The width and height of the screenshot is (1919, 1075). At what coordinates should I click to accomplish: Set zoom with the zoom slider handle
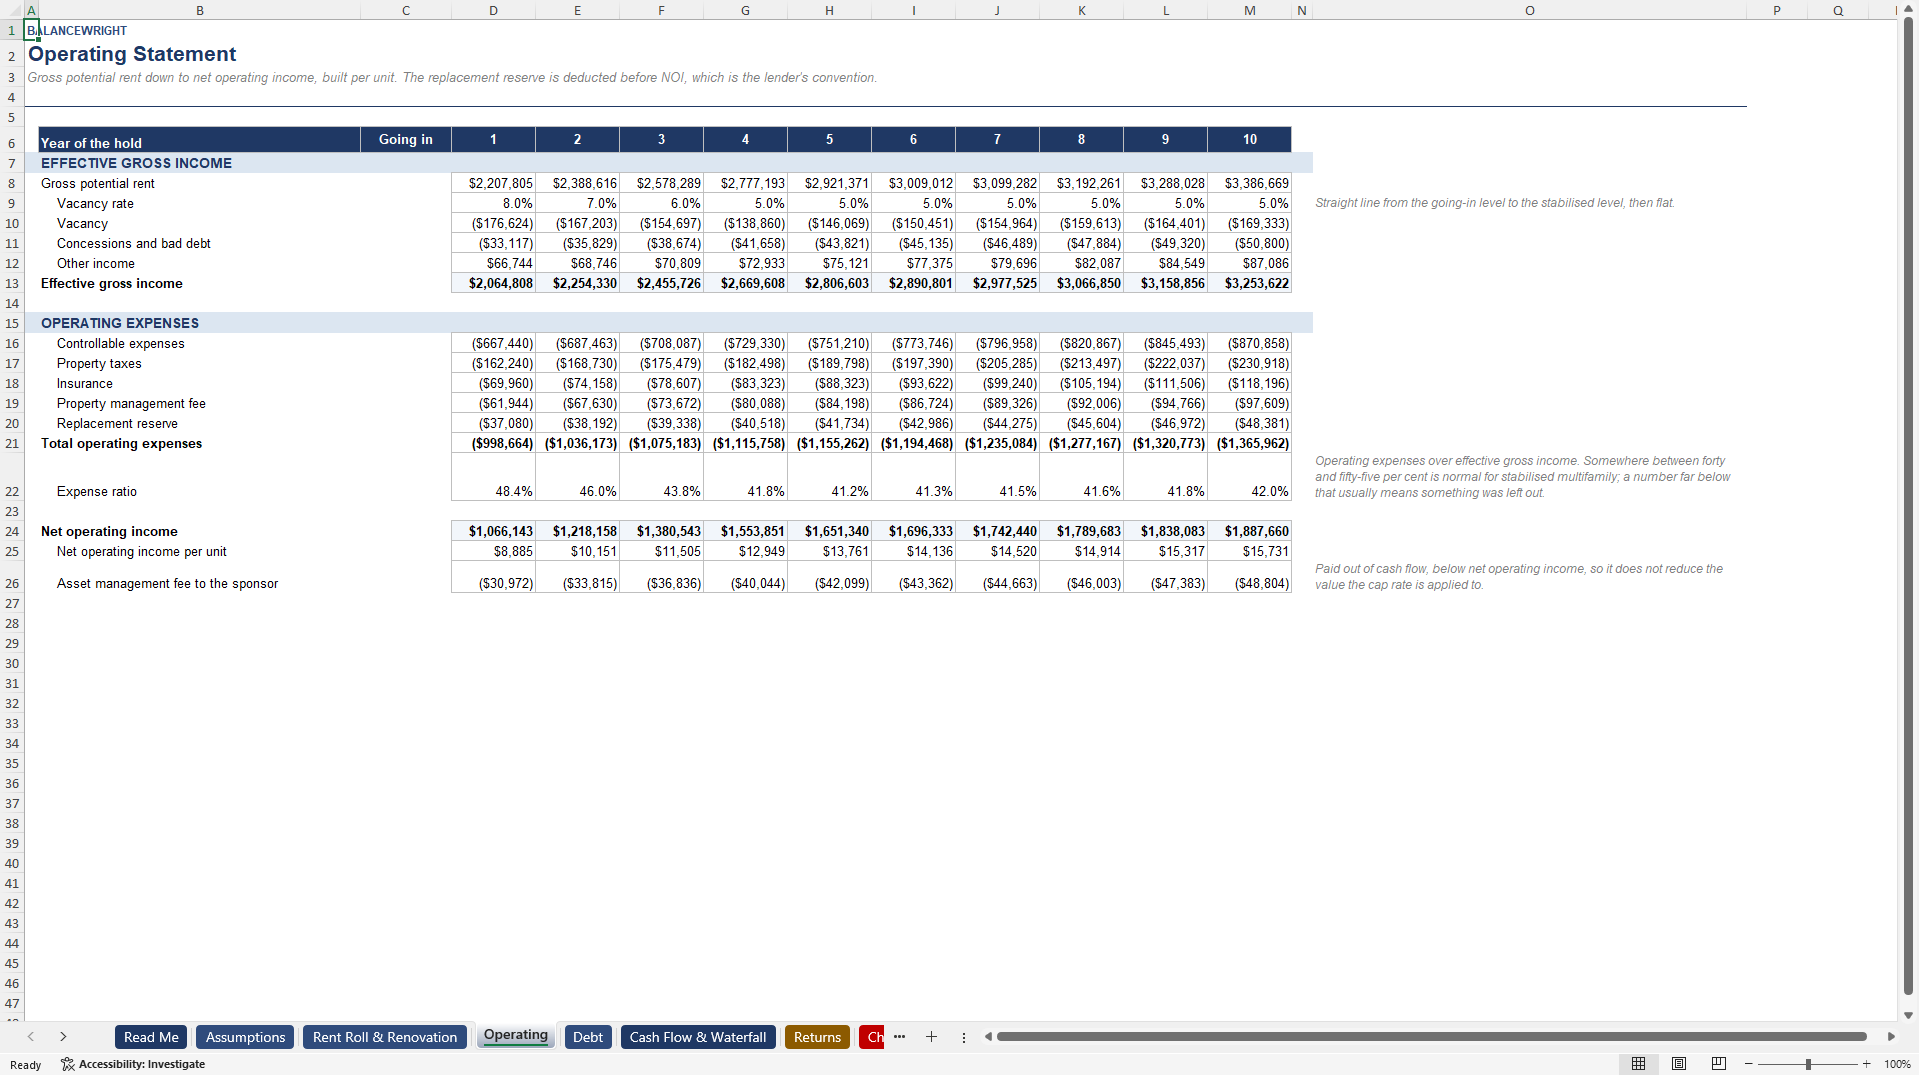(1808, 1064)
